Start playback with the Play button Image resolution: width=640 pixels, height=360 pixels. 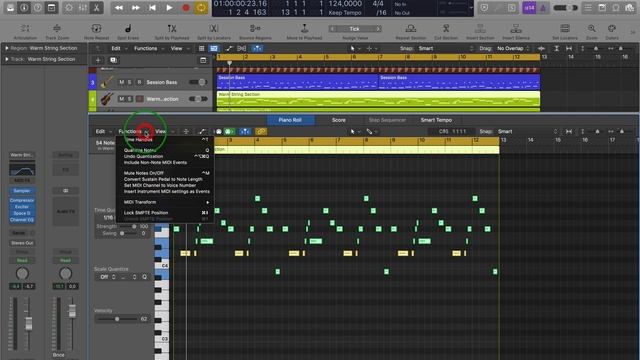169,7
